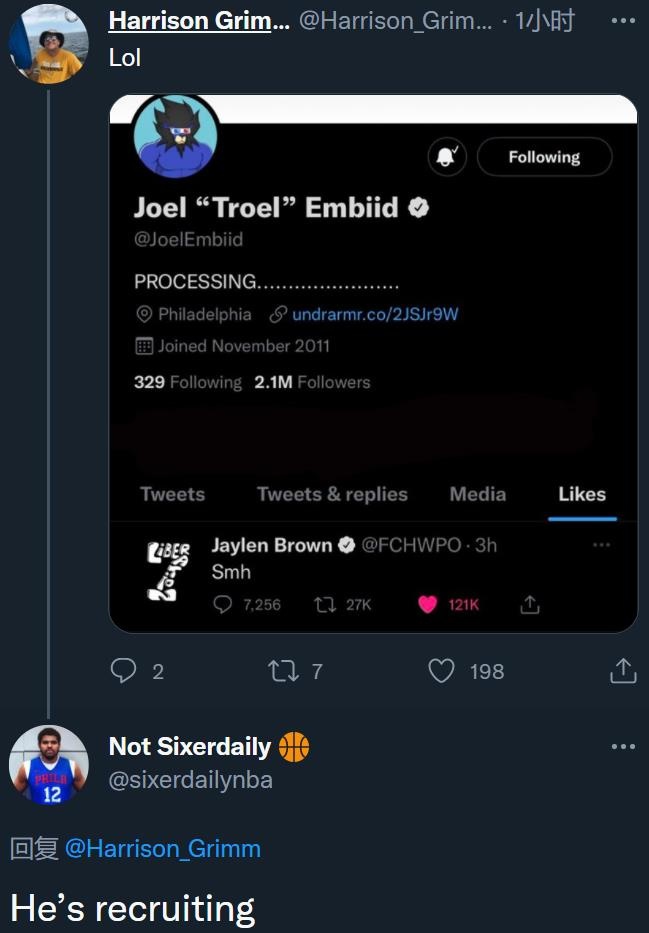Viewport: 649px width, 933px height.
Task: Click the Following button on Embiid's profile
Action: point(544,157)
